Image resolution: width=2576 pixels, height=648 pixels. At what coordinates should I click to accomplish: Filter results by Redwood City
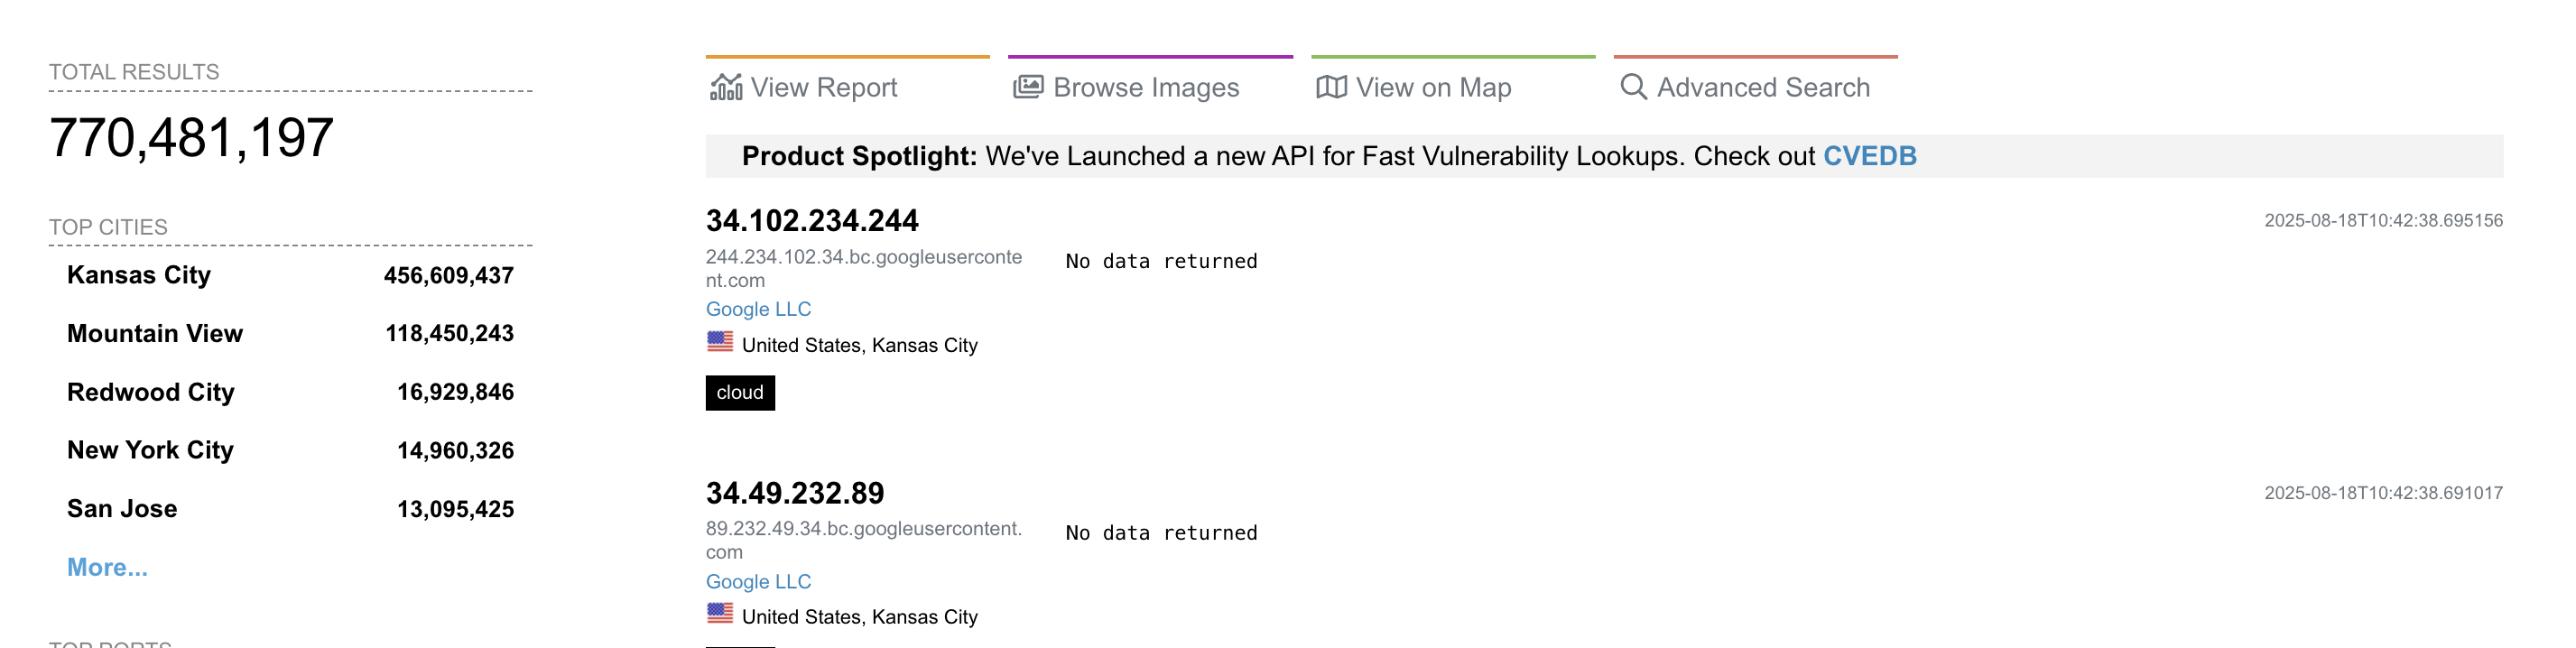[151, 393]
